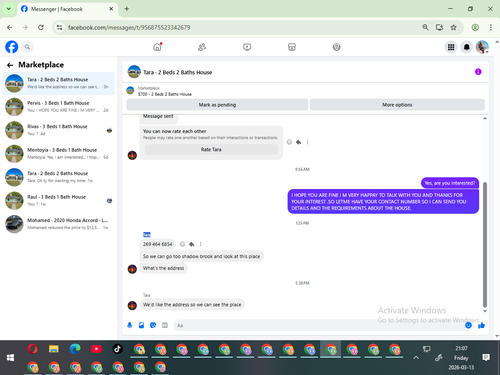Click message 'We'd like the address so we can see the place'

[192, 305]
